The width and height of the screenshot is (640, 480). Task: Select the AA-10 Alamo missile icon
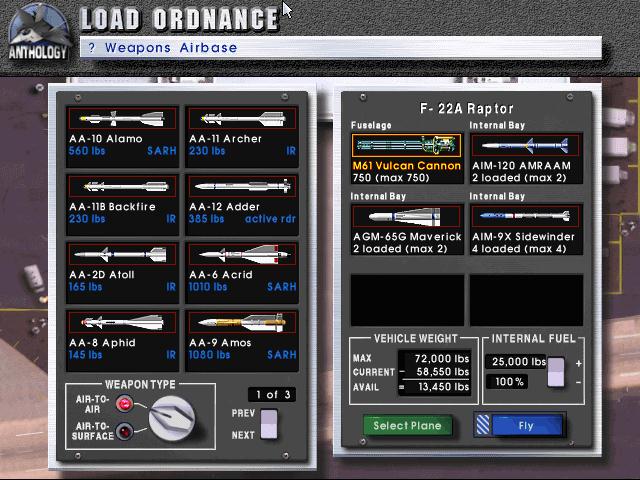pos(122,118)
